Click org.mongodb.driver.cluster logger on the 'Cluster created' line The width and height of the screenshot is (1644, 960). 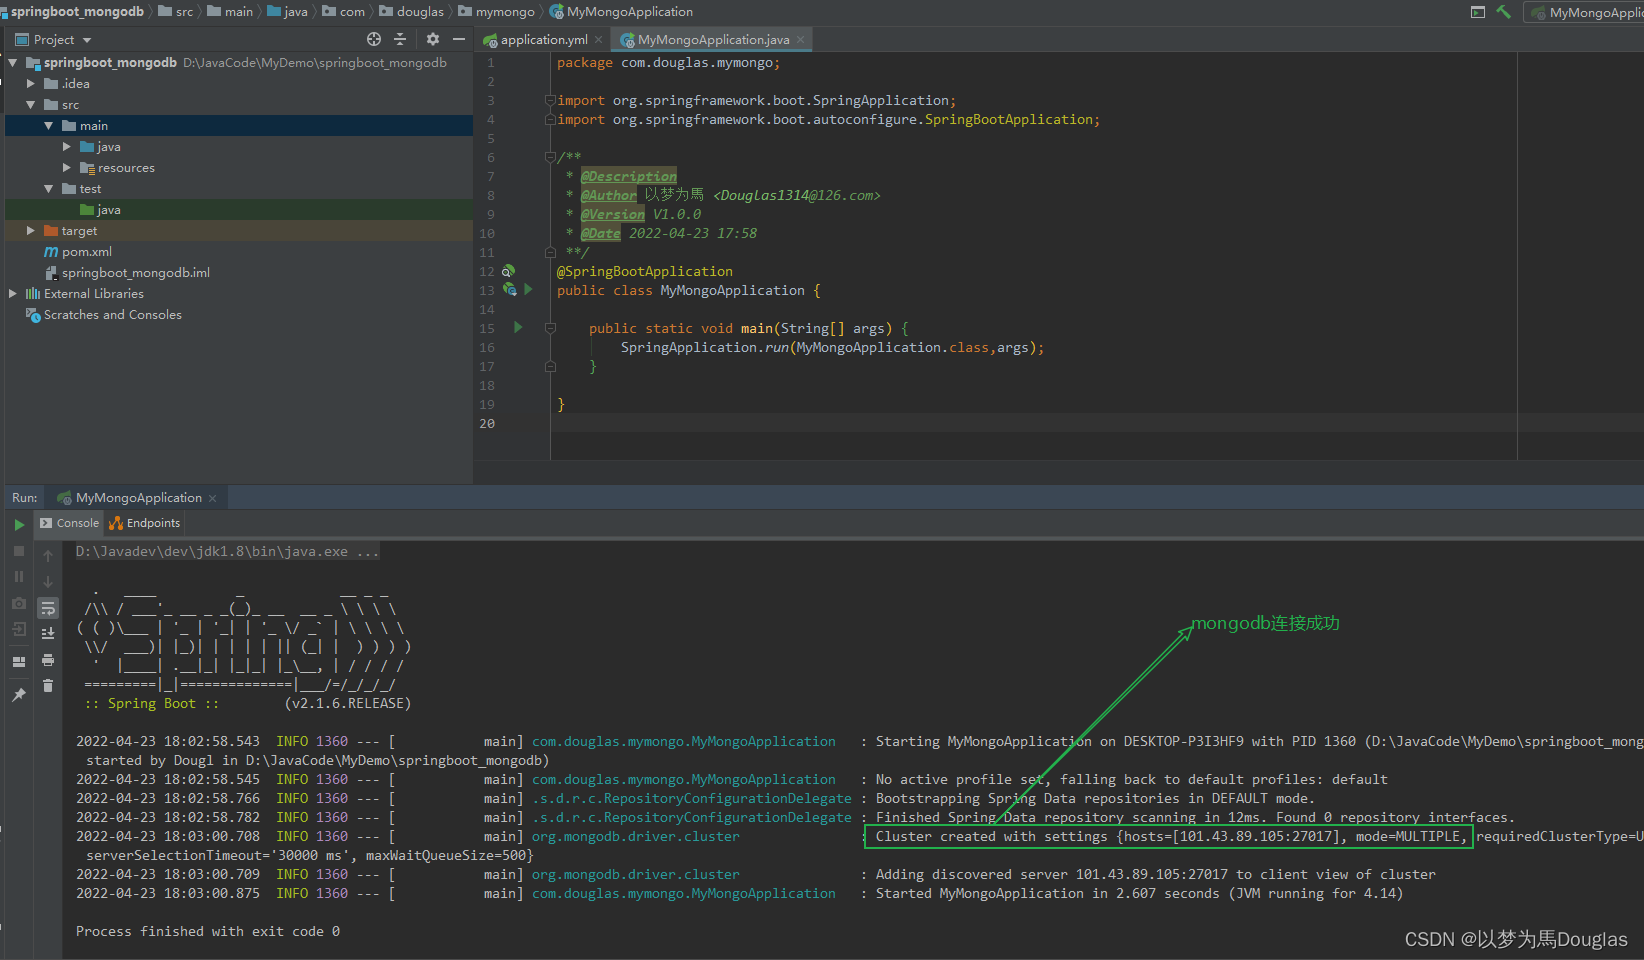(636, 836)
